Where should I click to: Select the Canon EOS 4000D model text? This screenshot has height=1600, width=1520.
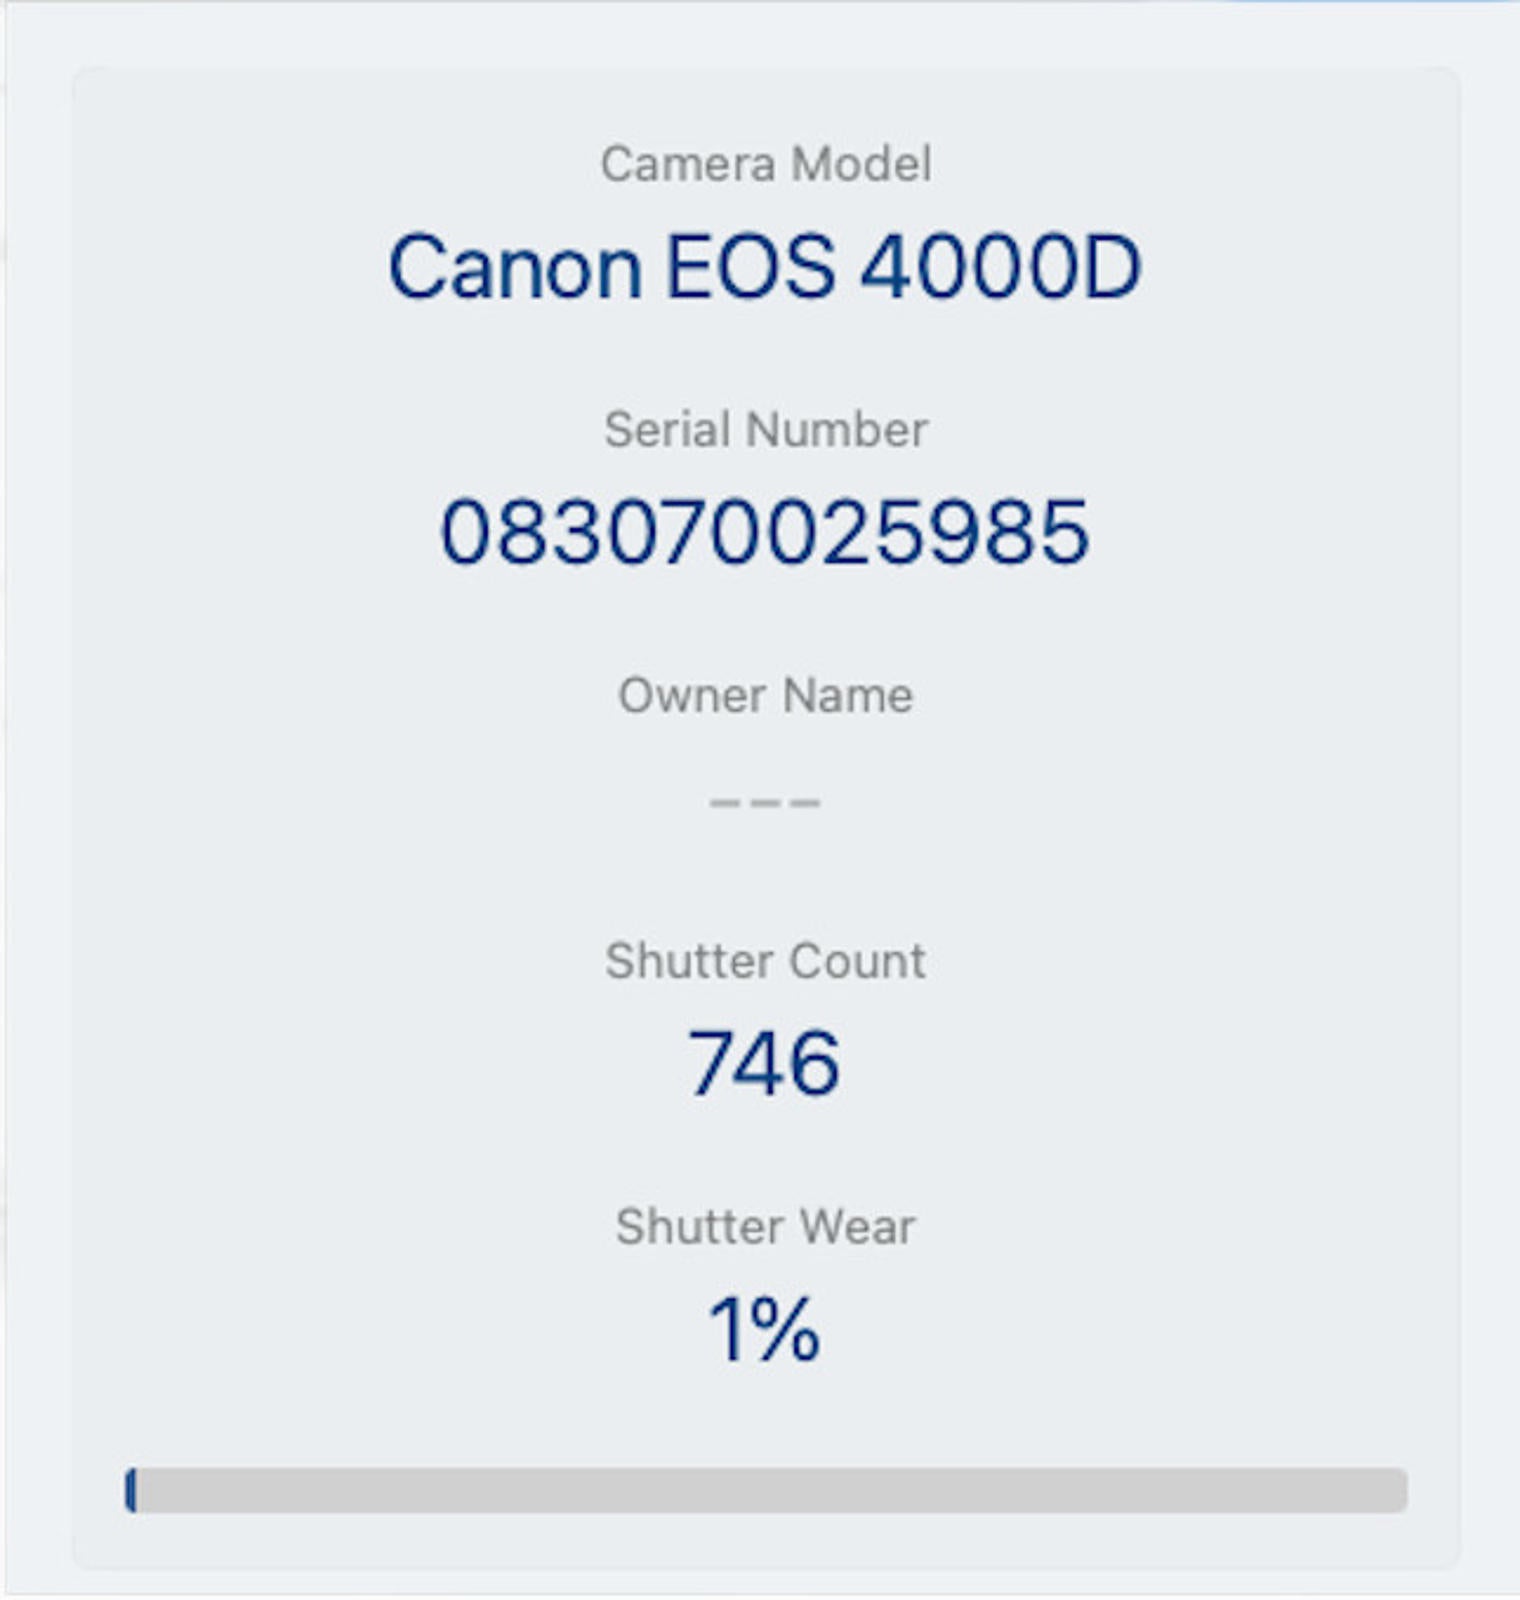(764, 267)
